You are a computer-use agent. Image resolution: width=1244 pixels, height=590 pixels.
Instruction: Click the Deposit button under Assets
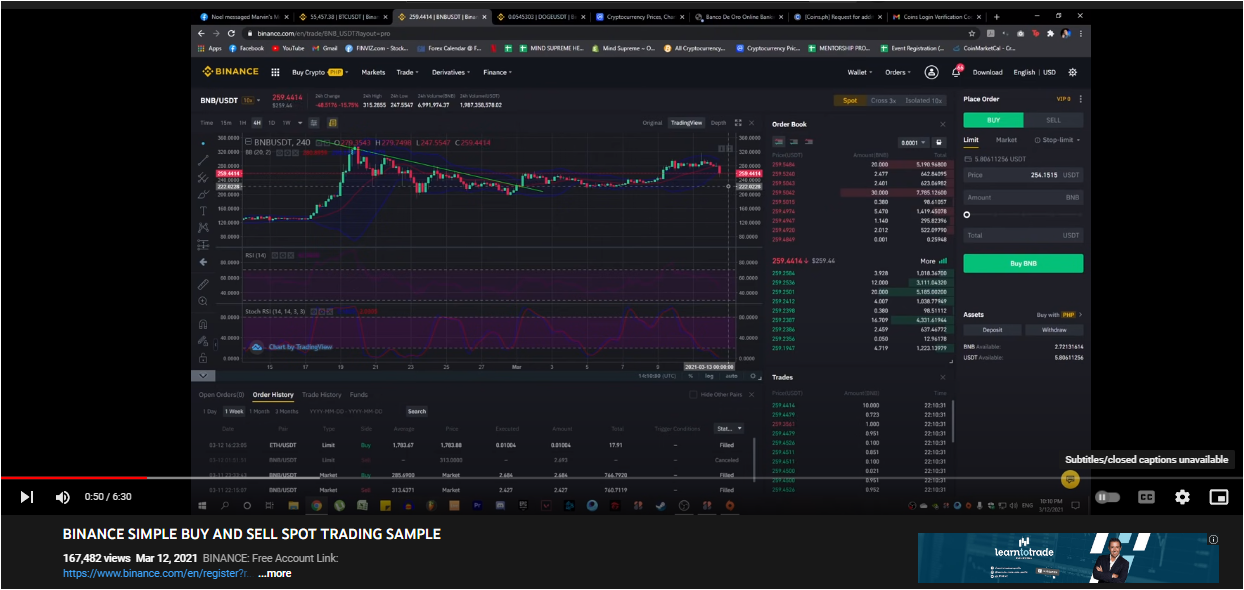(x=992, y=329)
